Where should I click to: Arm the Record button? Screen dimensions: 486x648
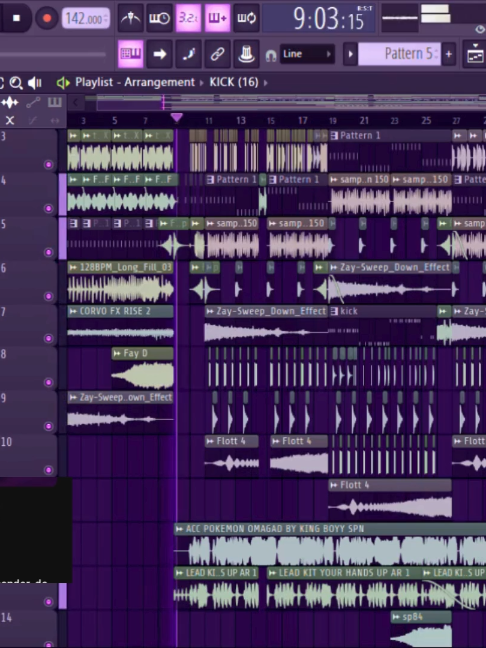coord(47,18)
